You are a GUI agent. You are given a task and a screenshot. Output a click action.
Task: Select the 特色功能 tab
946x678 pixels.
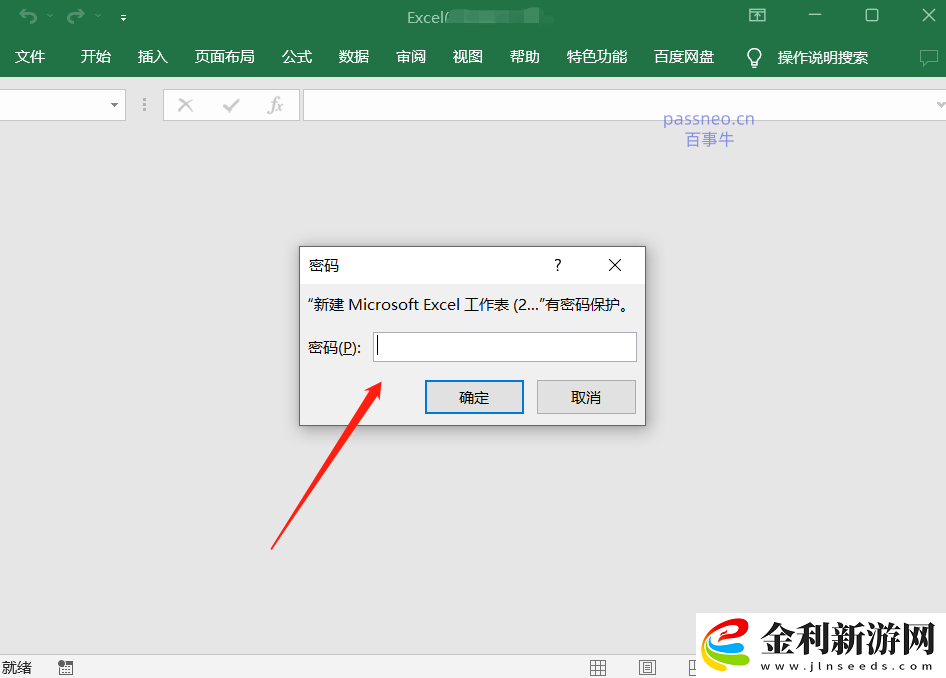[597, 57]
